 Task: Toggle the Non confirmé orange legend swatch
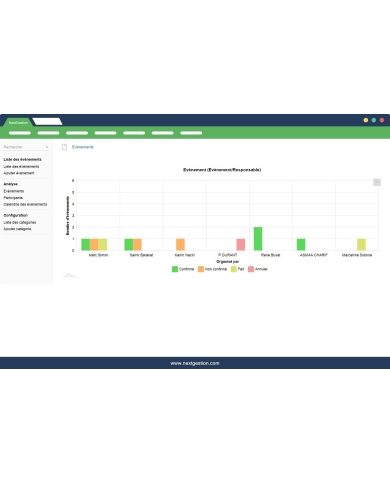[x=201, y=269]
